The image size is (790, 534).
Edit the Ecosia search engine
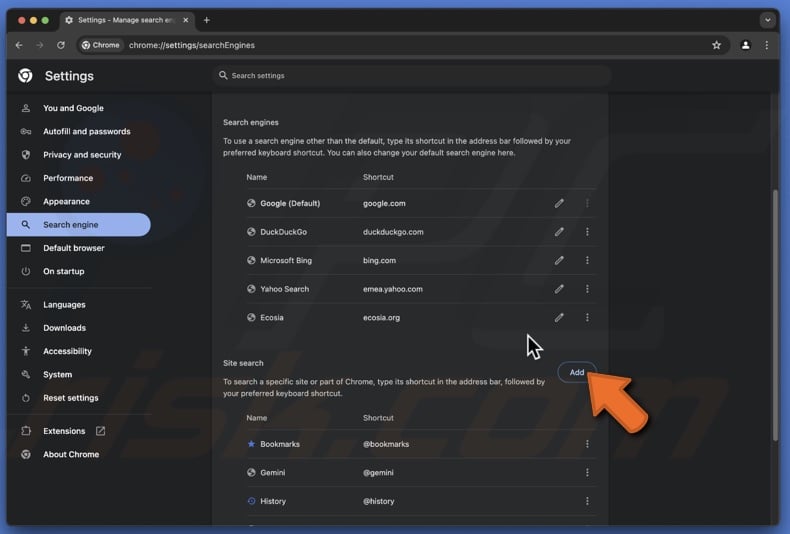559,318
